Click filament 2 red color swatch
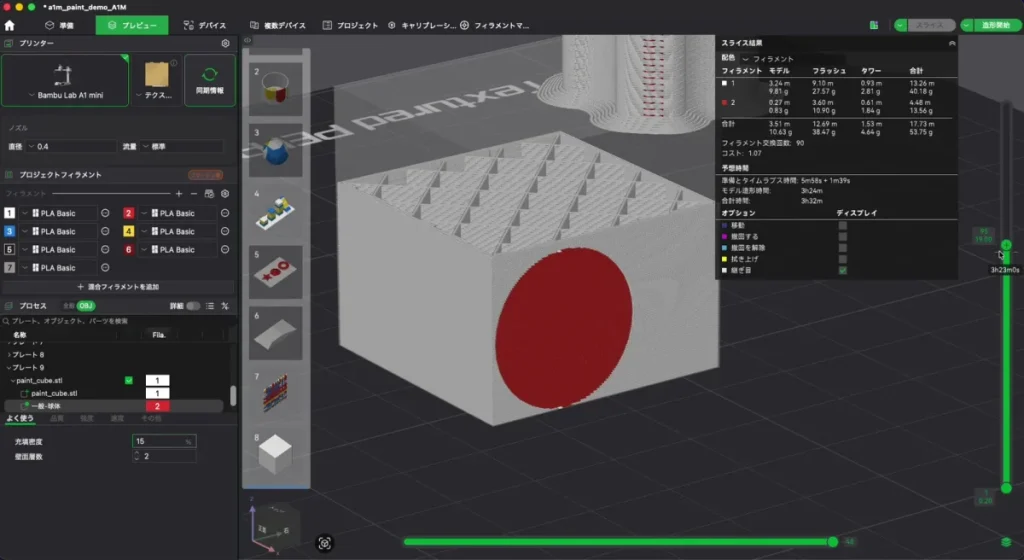Screen dimensions: 1024x560 (129, 213)
